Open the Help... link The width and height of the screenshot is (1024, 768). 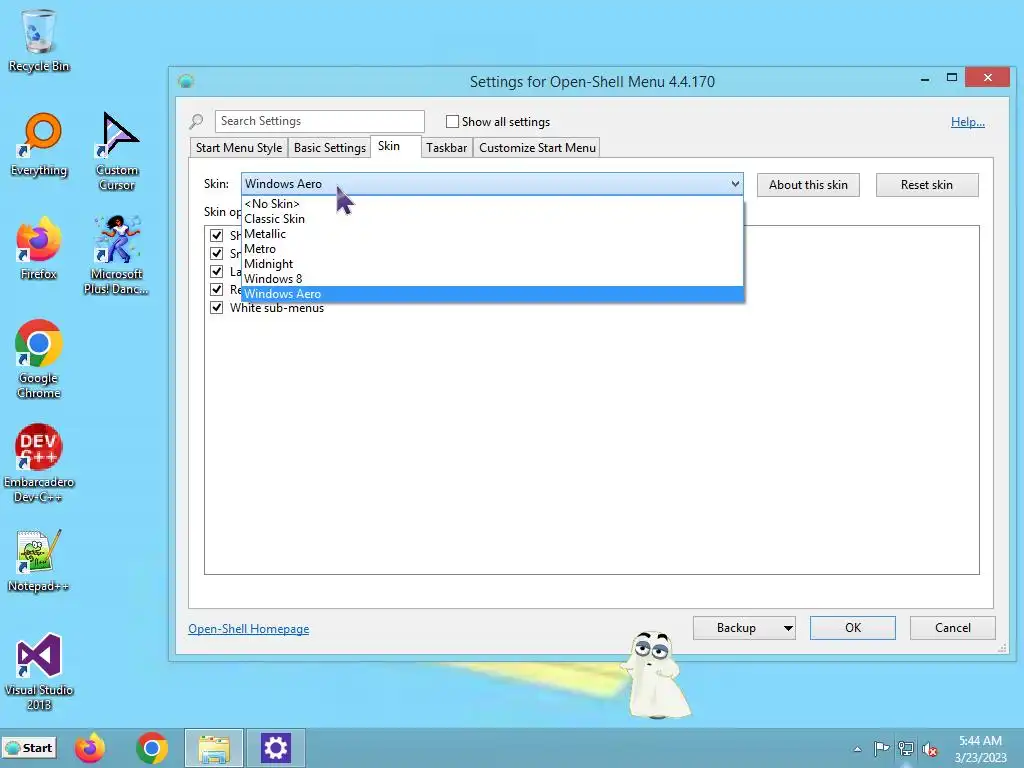coord(968,121)
